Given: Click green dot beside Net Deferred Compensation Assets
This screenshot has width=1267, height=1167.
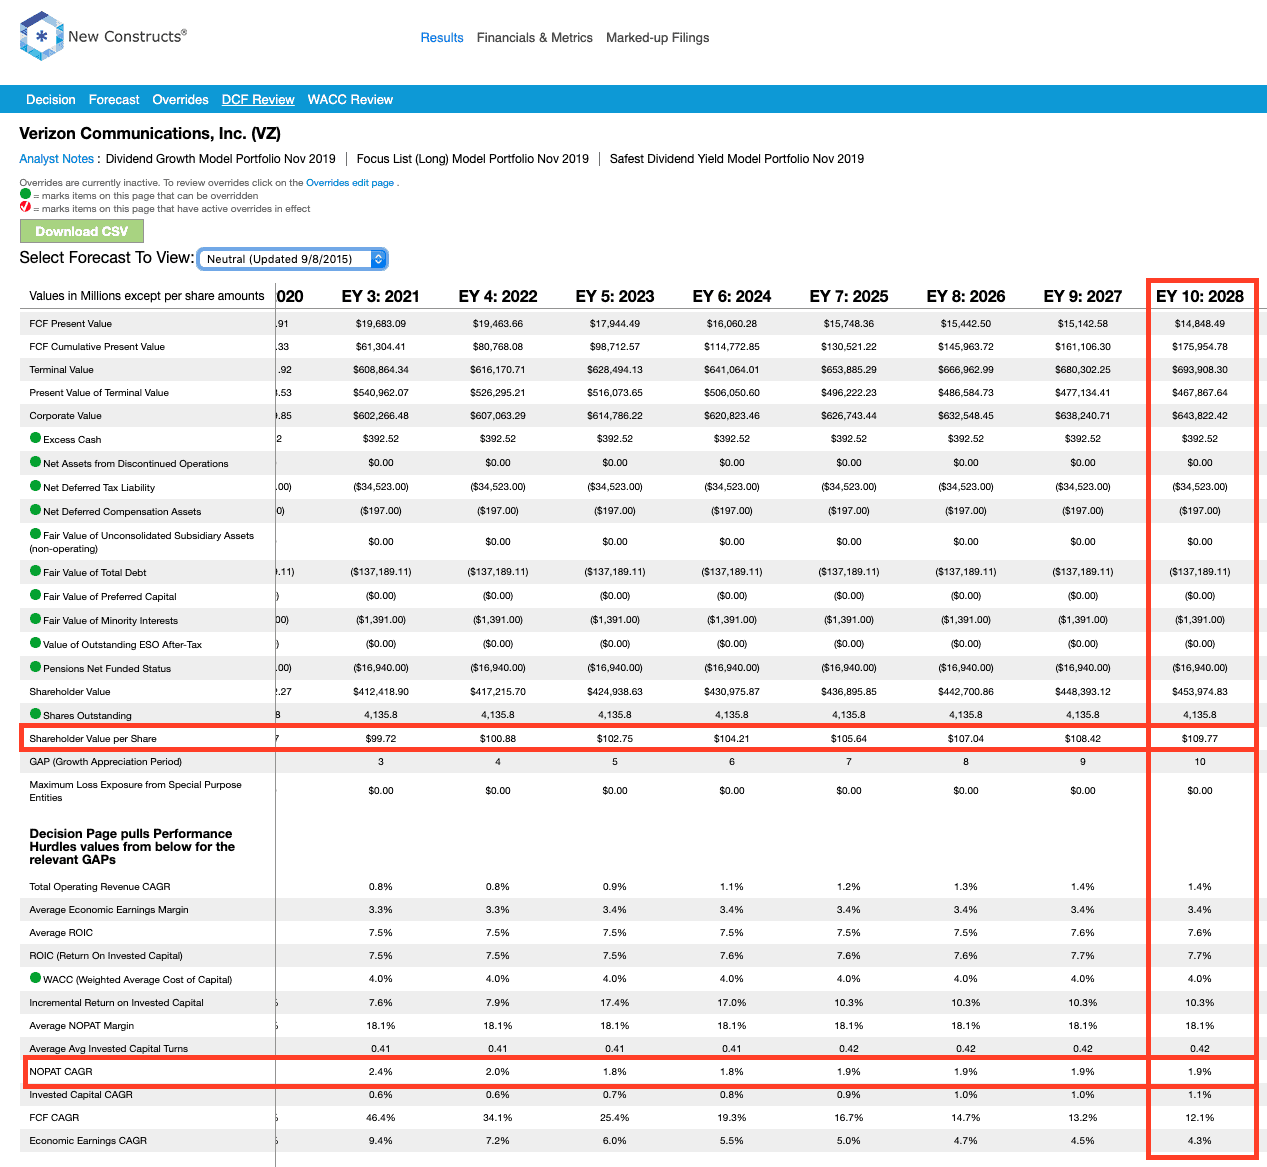Looking at the screenshot, I should point(35,510).
